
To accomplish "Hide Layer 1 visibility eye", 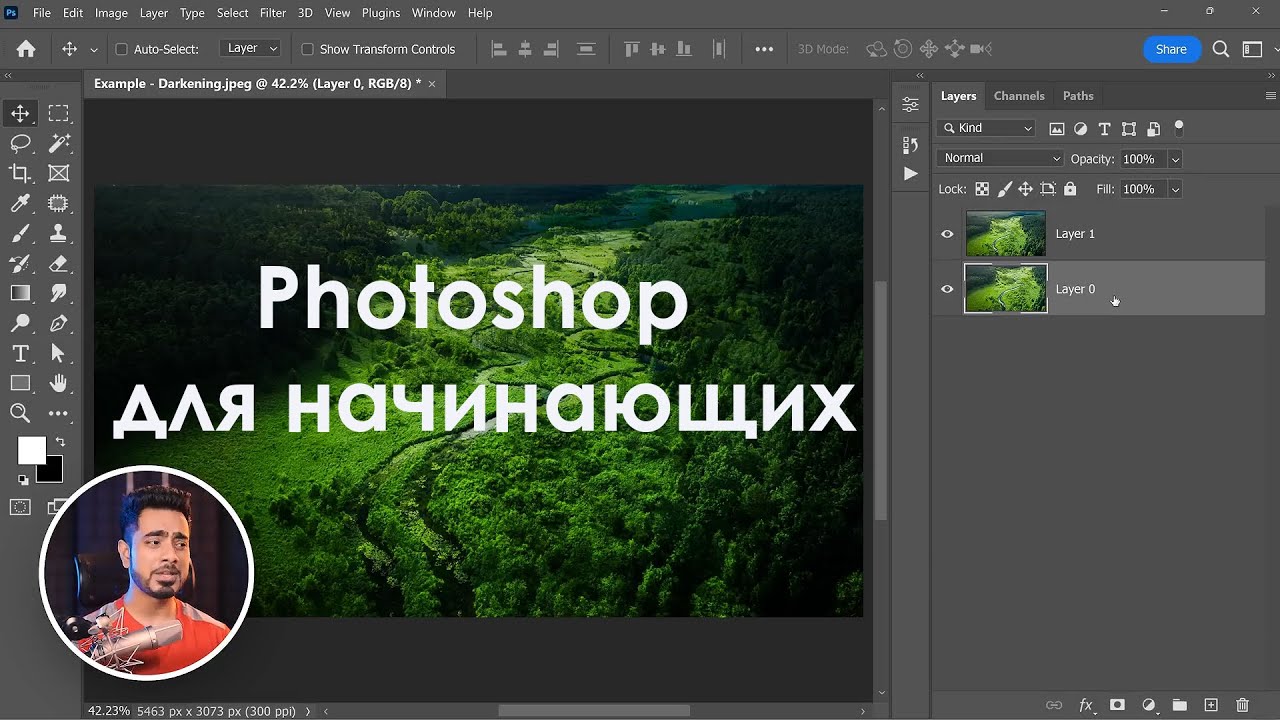I will click(x=947, y=234).
